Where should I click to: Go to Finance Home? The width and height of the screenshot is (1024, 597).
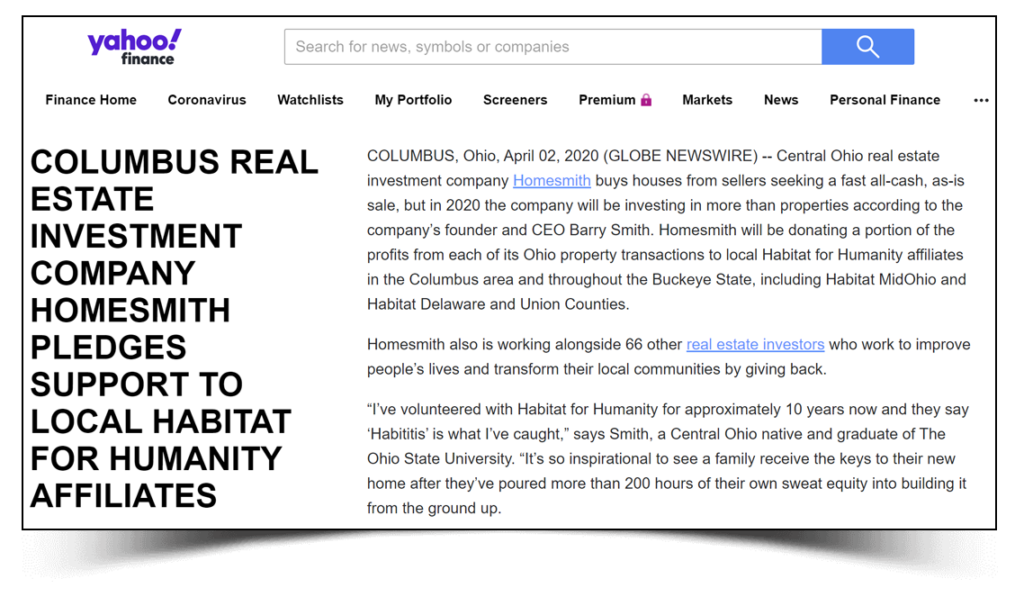point(91,100)
